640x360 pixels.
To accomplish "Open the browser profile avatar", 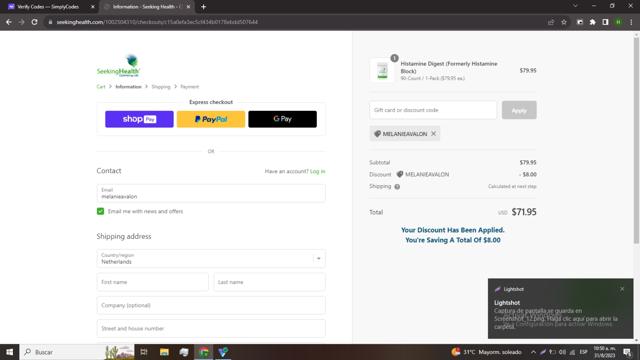I will [x=618, y=22].
